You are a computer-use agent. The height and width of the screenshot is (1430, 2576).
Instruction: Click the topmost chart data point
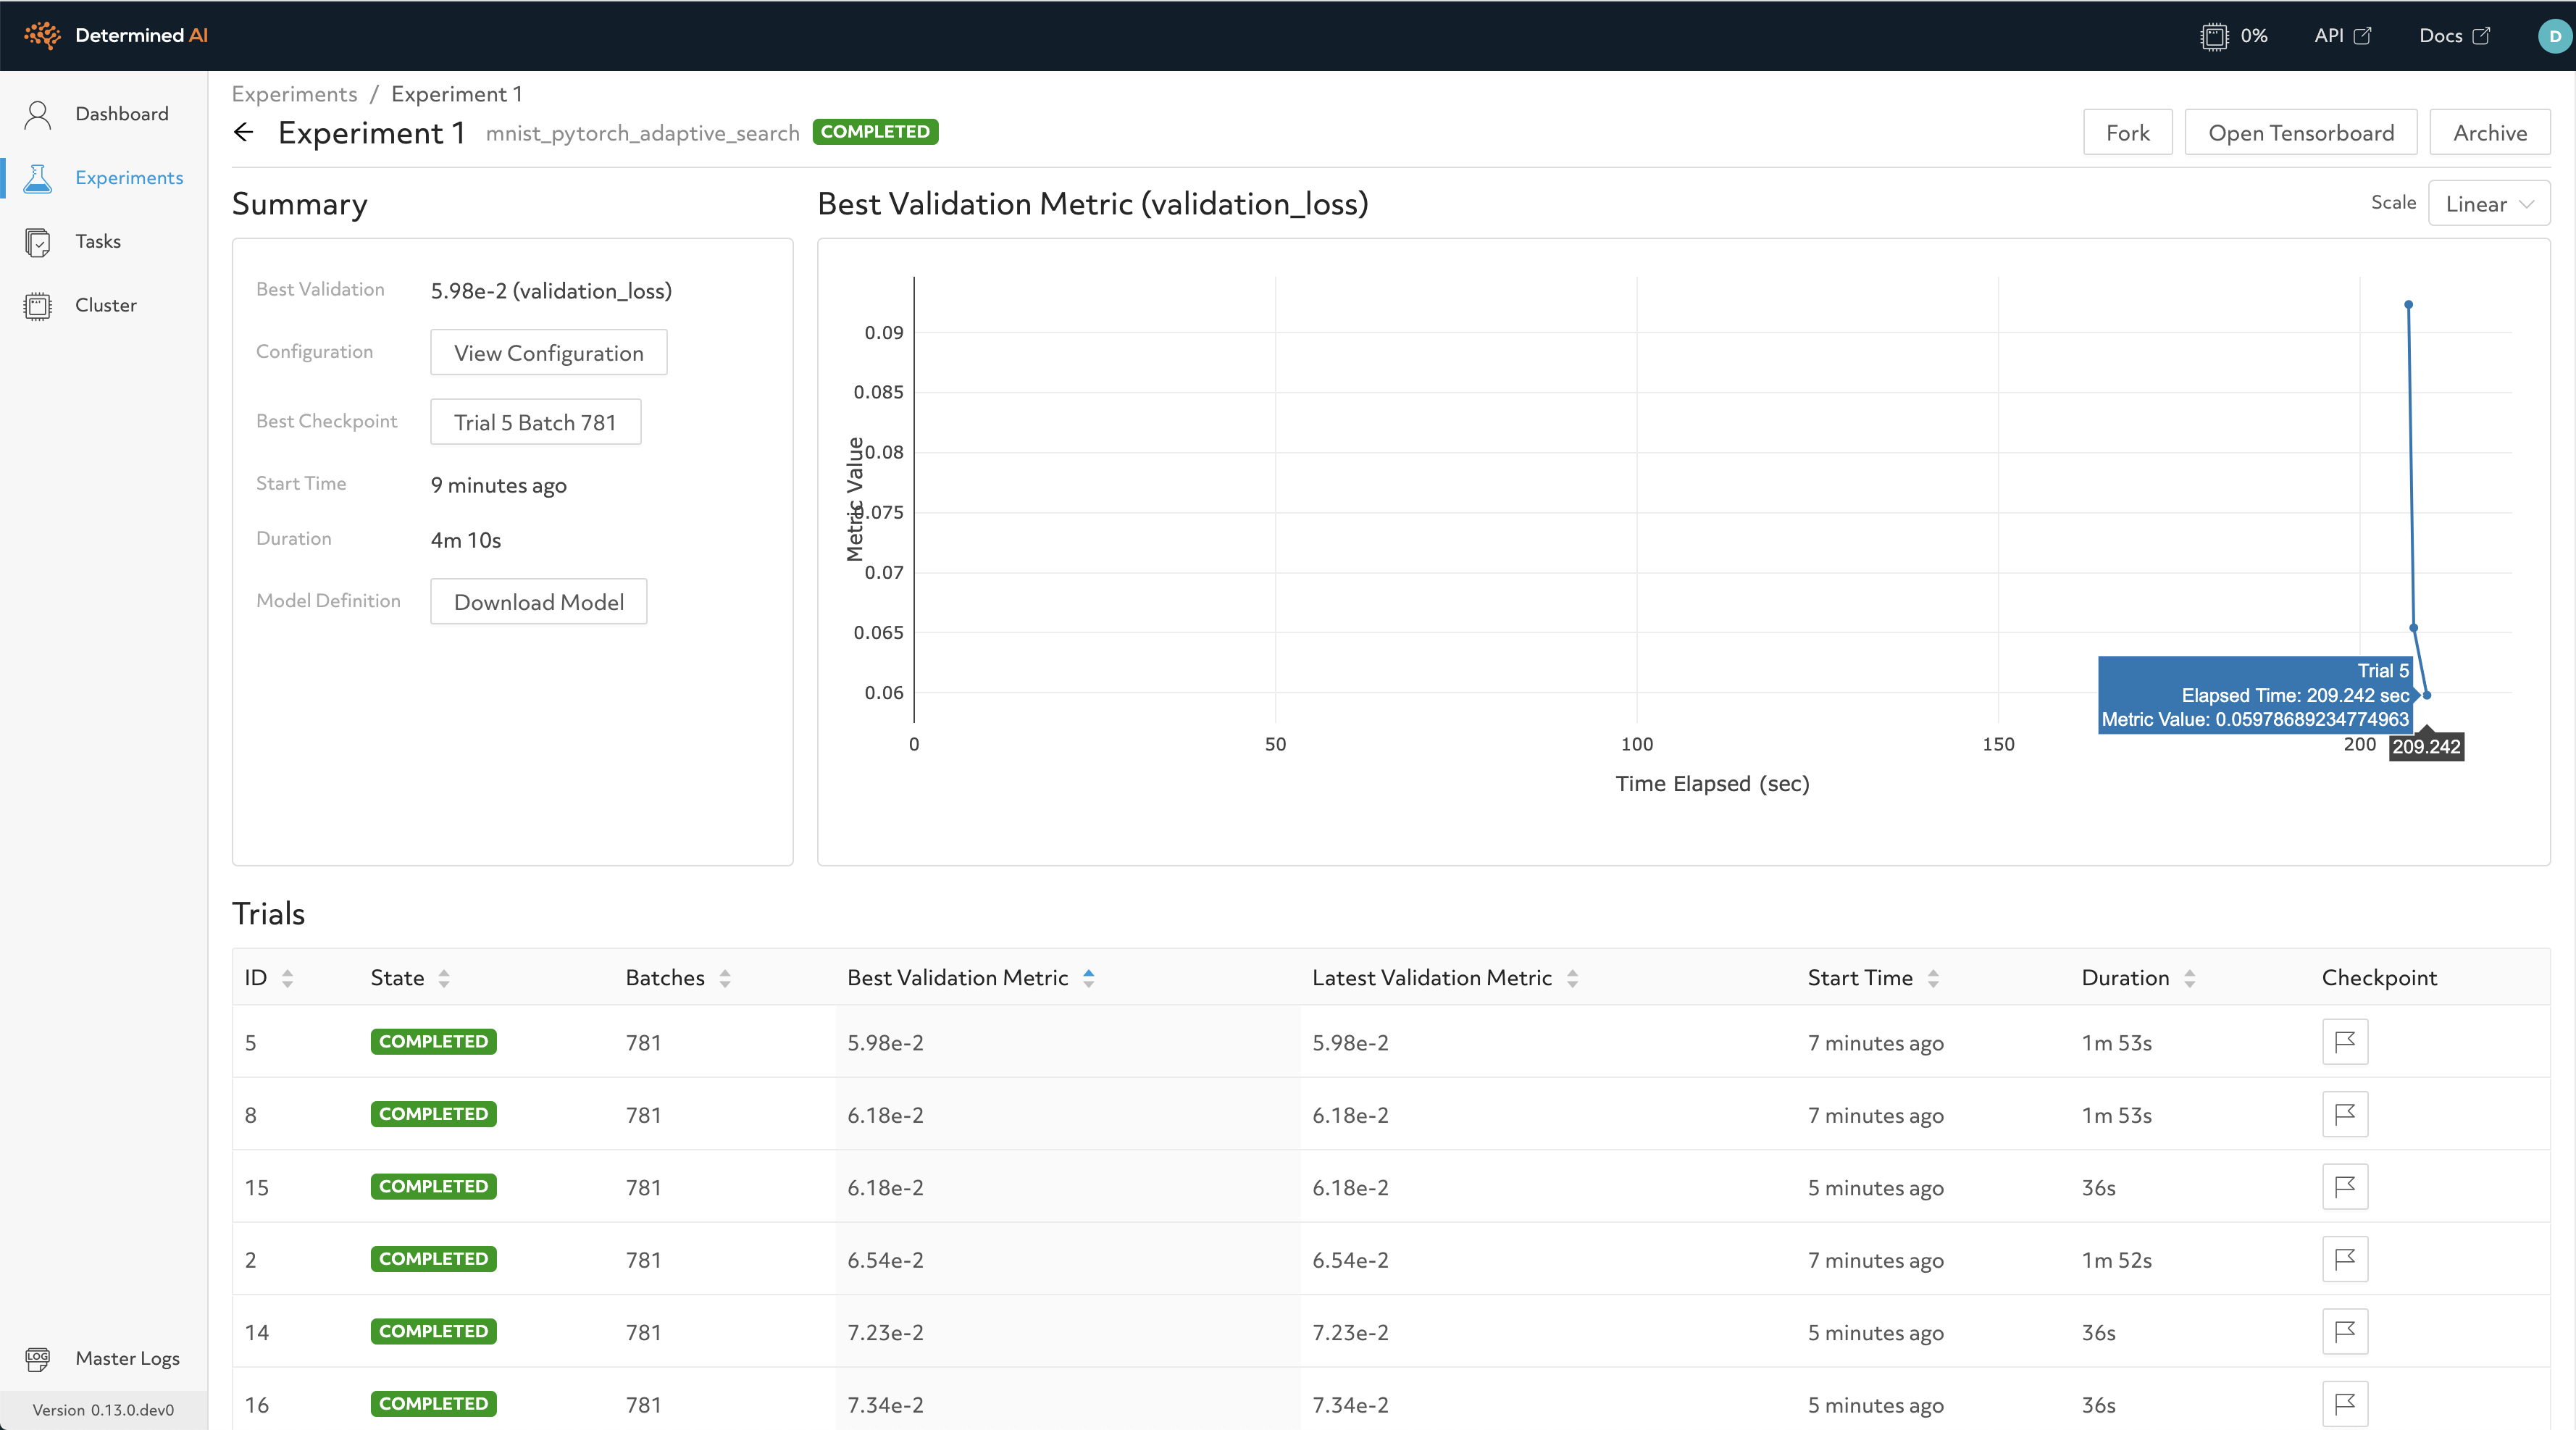2408,304
